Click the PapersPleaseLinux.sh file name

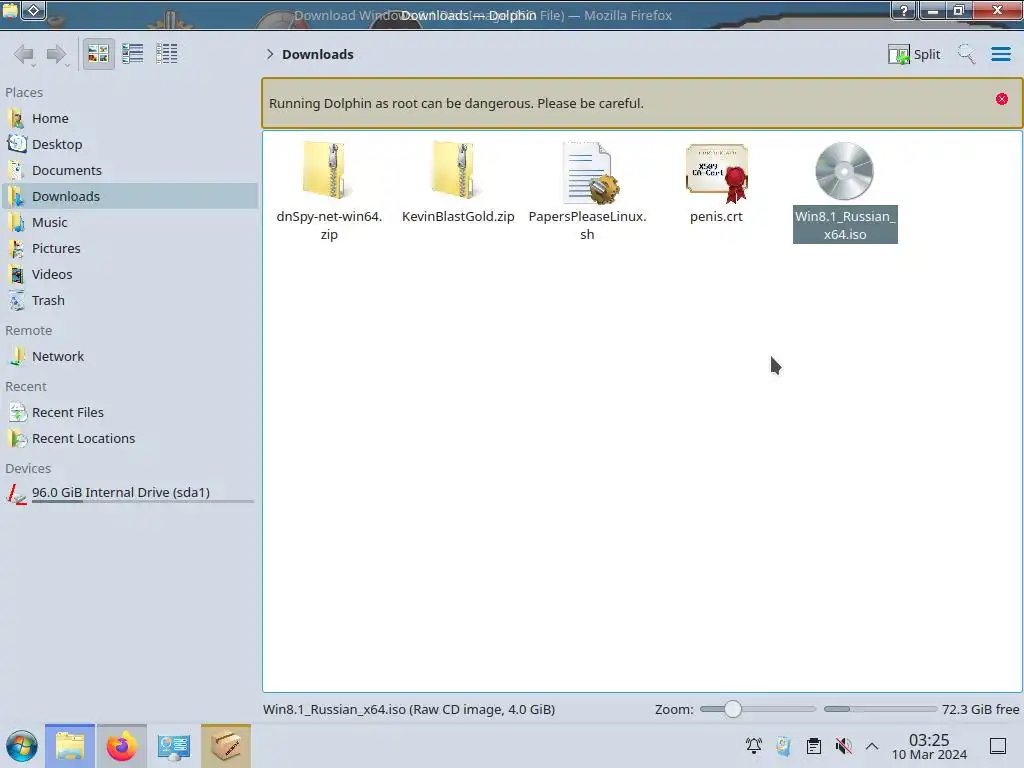tap(587, 225)
